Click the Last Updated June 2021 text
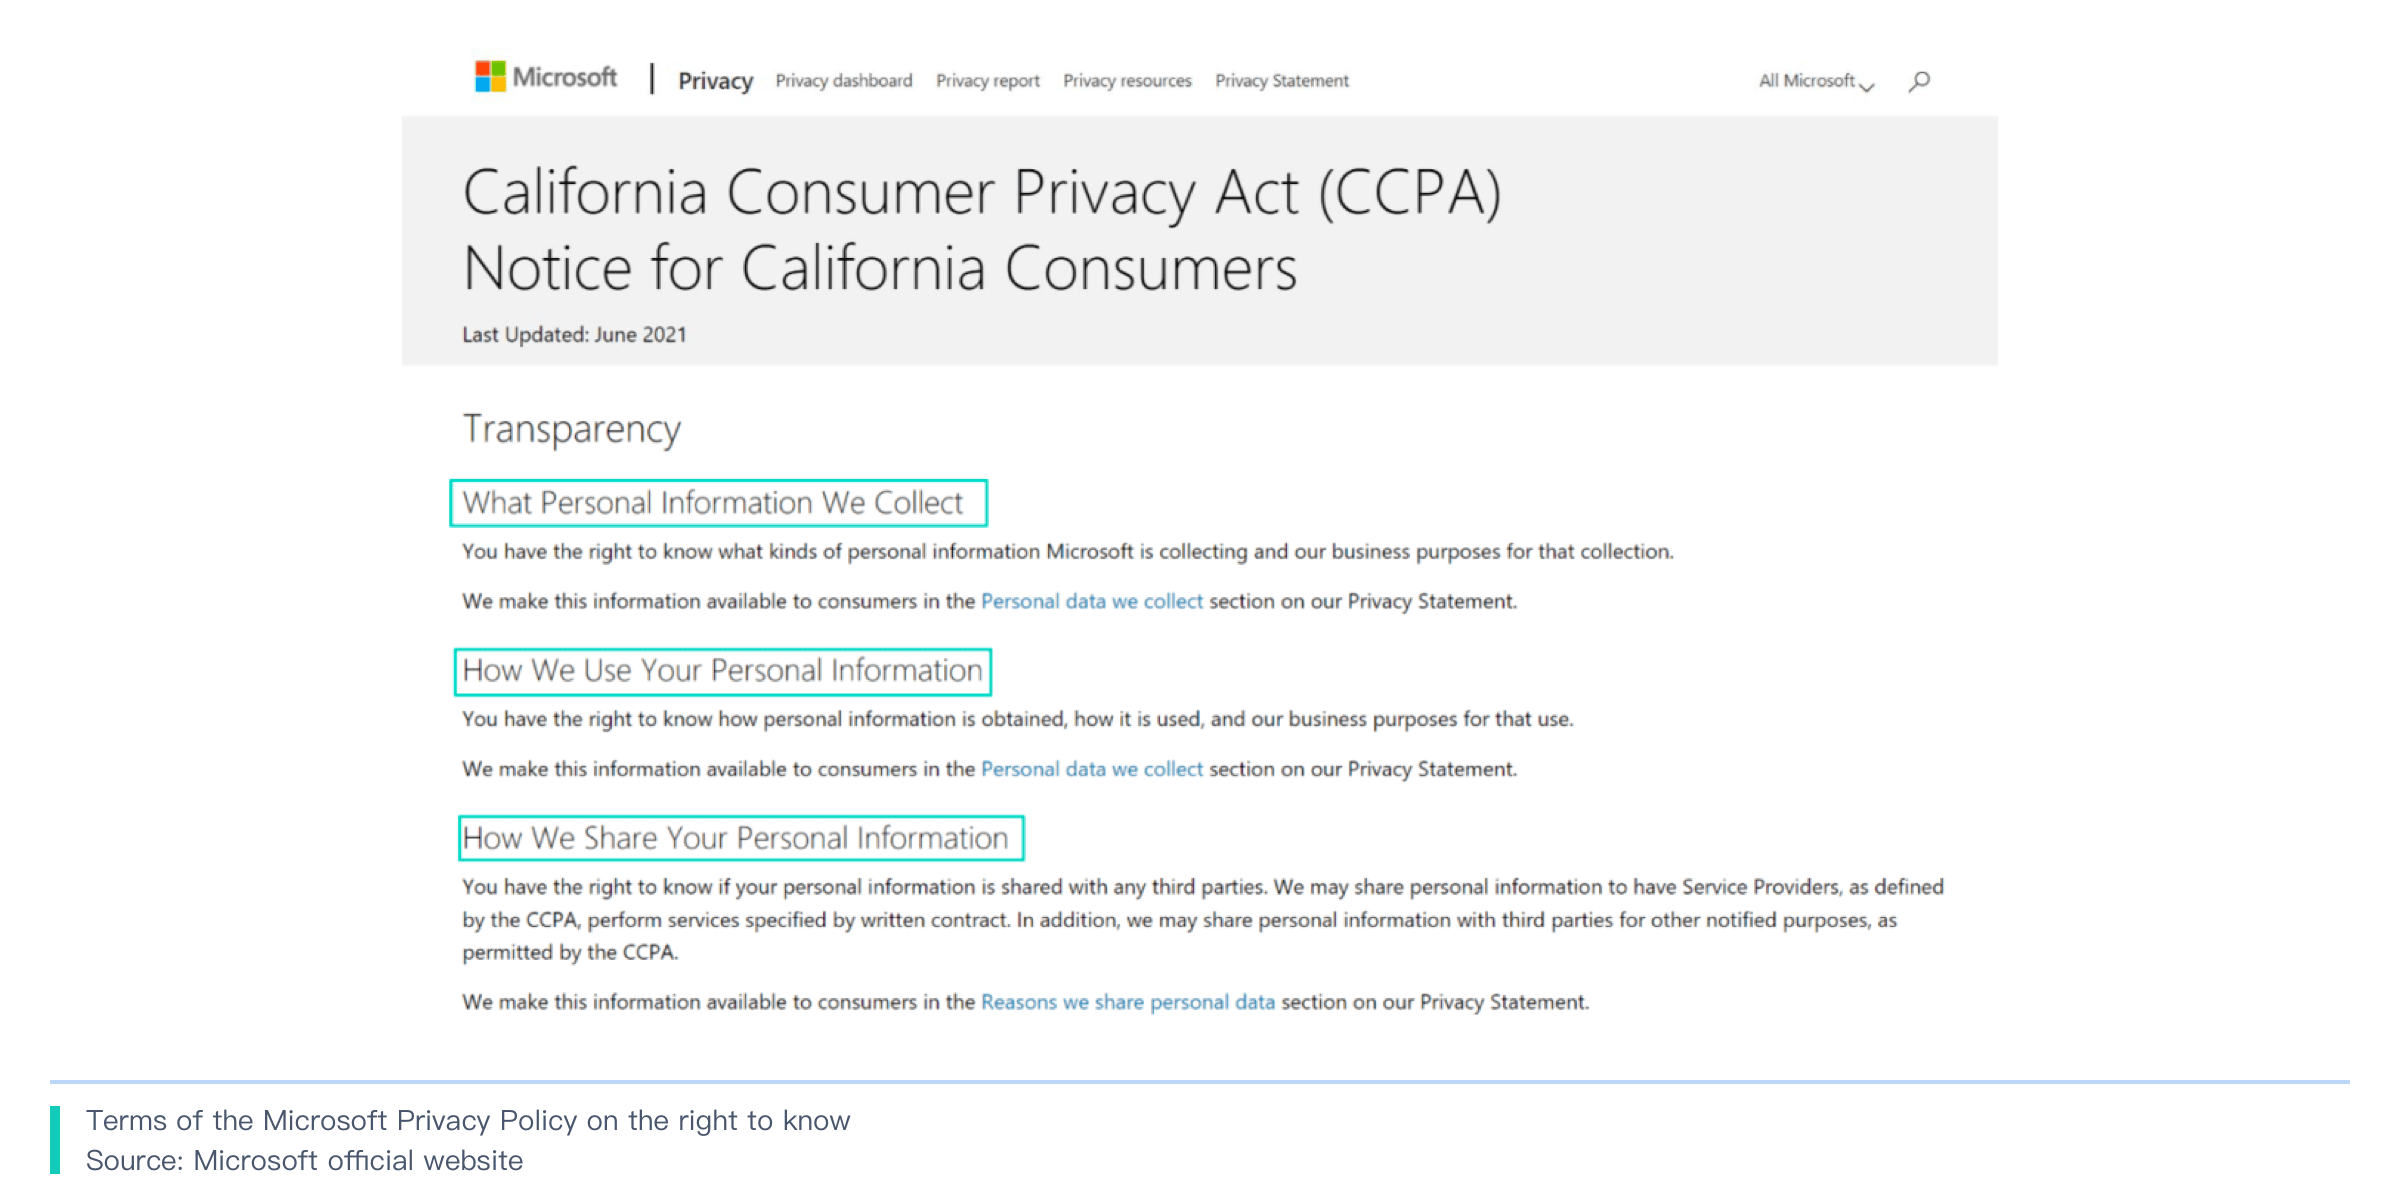 pos(574,335)
